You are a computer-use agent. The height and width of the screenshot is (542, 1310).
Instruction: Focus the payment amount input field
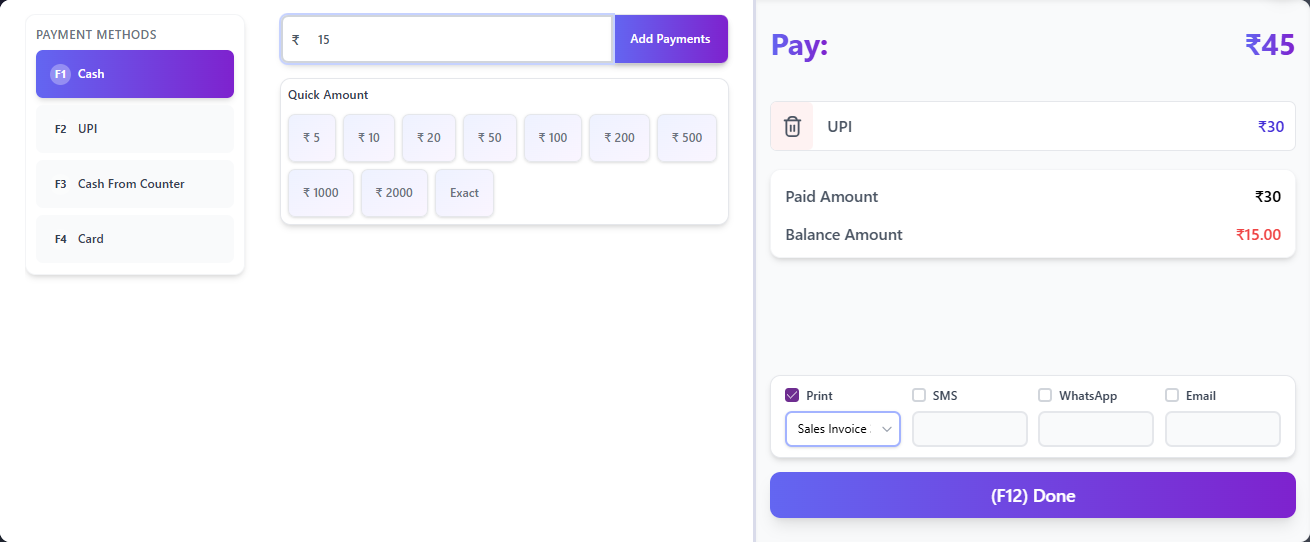click(x=460, y=40)
